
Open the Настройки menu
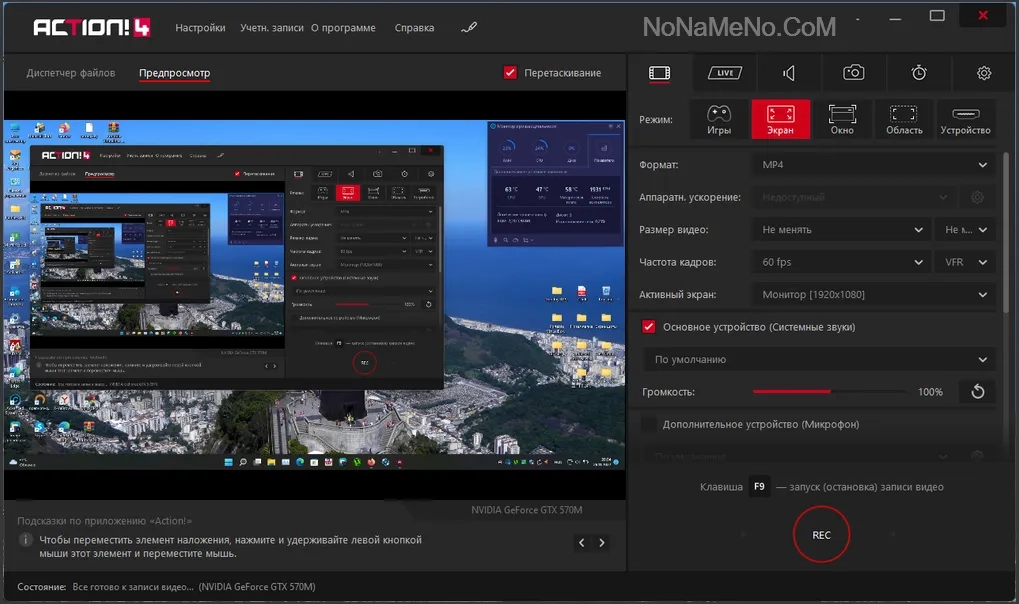(200, 28)
